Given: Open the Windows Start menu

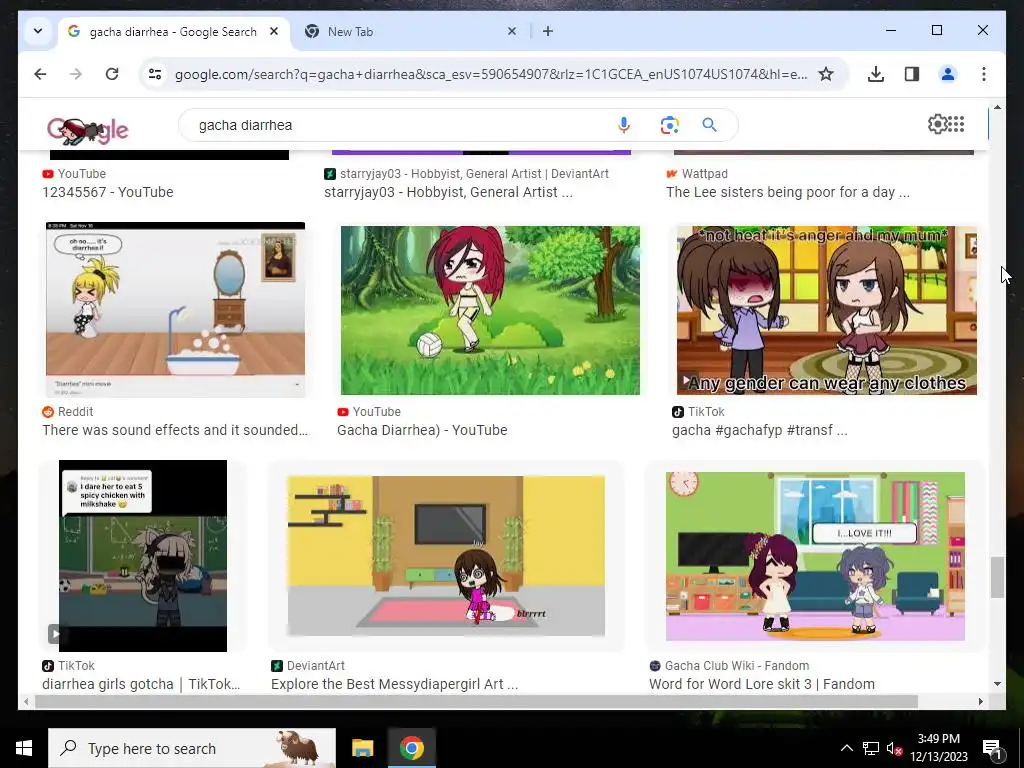Looking at the screenshot, I should pyautogui.click(x=24, y=748).
